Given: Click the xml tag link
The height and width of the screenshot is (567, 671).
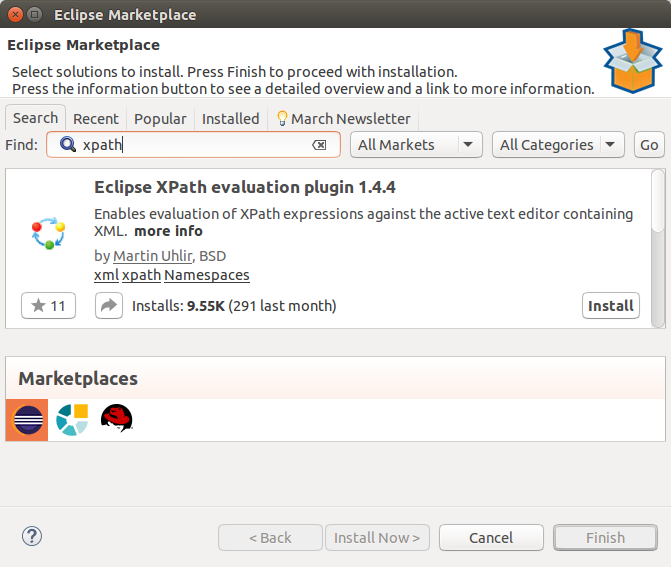Looking at the screenshot, I should point(106,275).
